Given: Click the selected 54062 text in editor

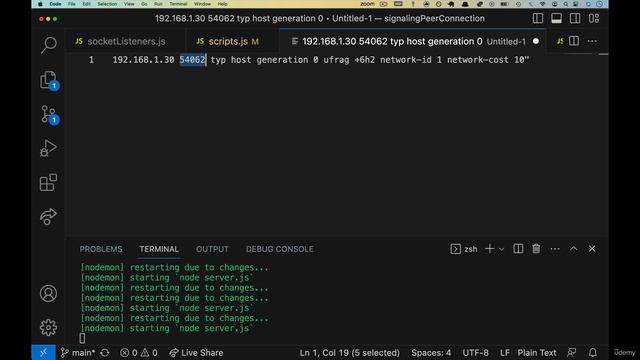Looking at the screenshot, I should [193, 60].
